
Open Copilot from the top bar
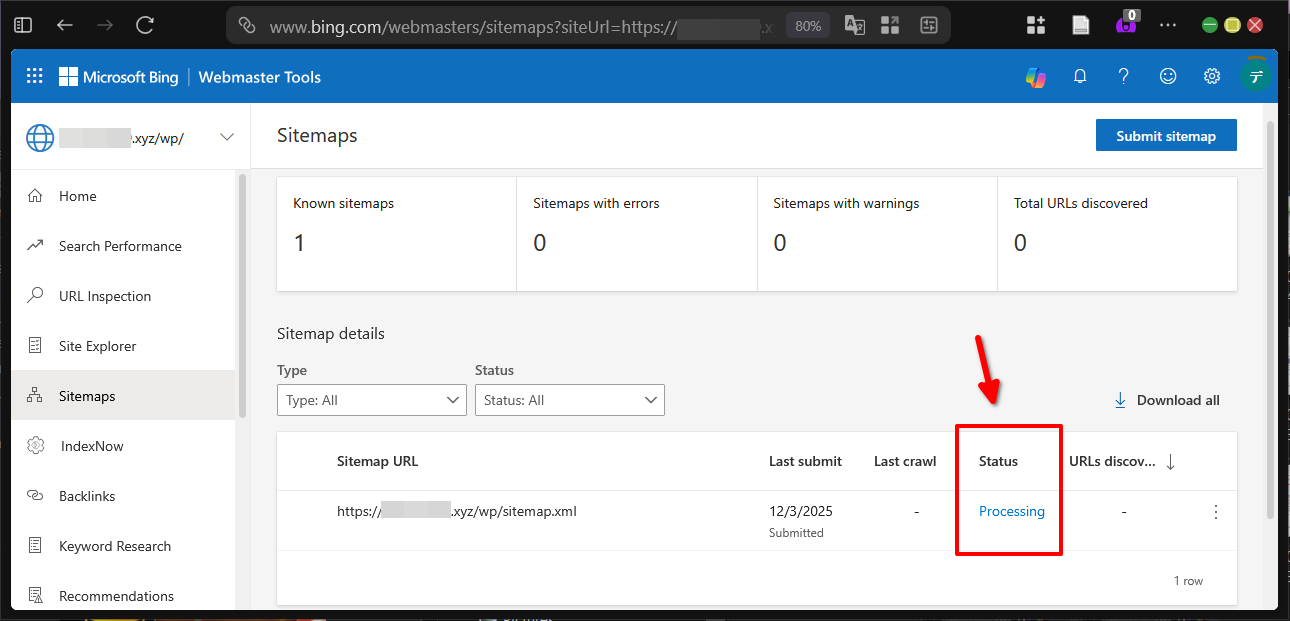click(1036, 76)
